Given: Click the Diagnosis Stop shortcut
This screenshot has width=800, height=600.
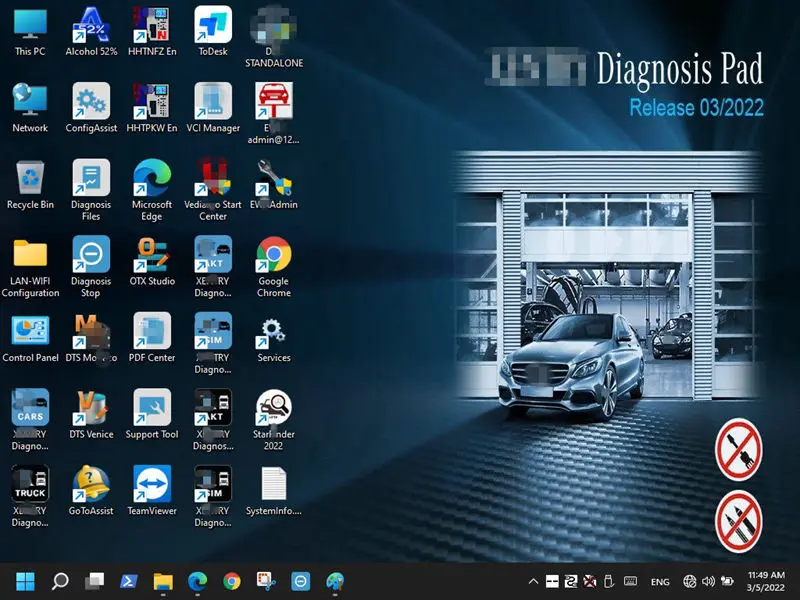Looking at the screenshot, I should pyautogui.click(x=91, y=255).
